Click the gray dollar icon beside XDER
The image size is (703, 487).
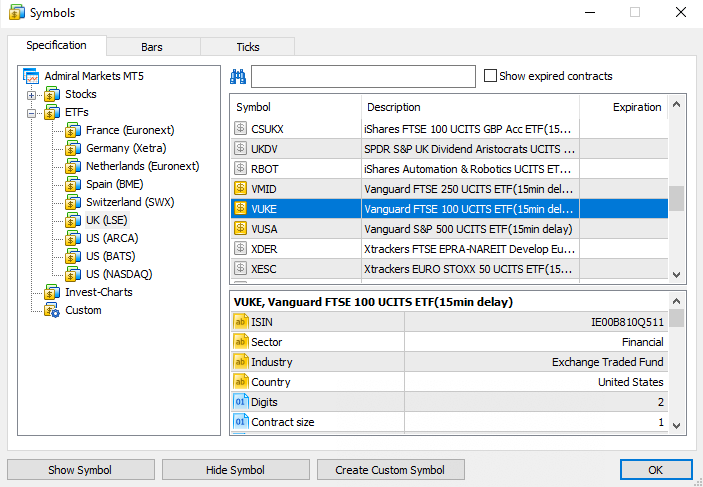click(240, 248)
